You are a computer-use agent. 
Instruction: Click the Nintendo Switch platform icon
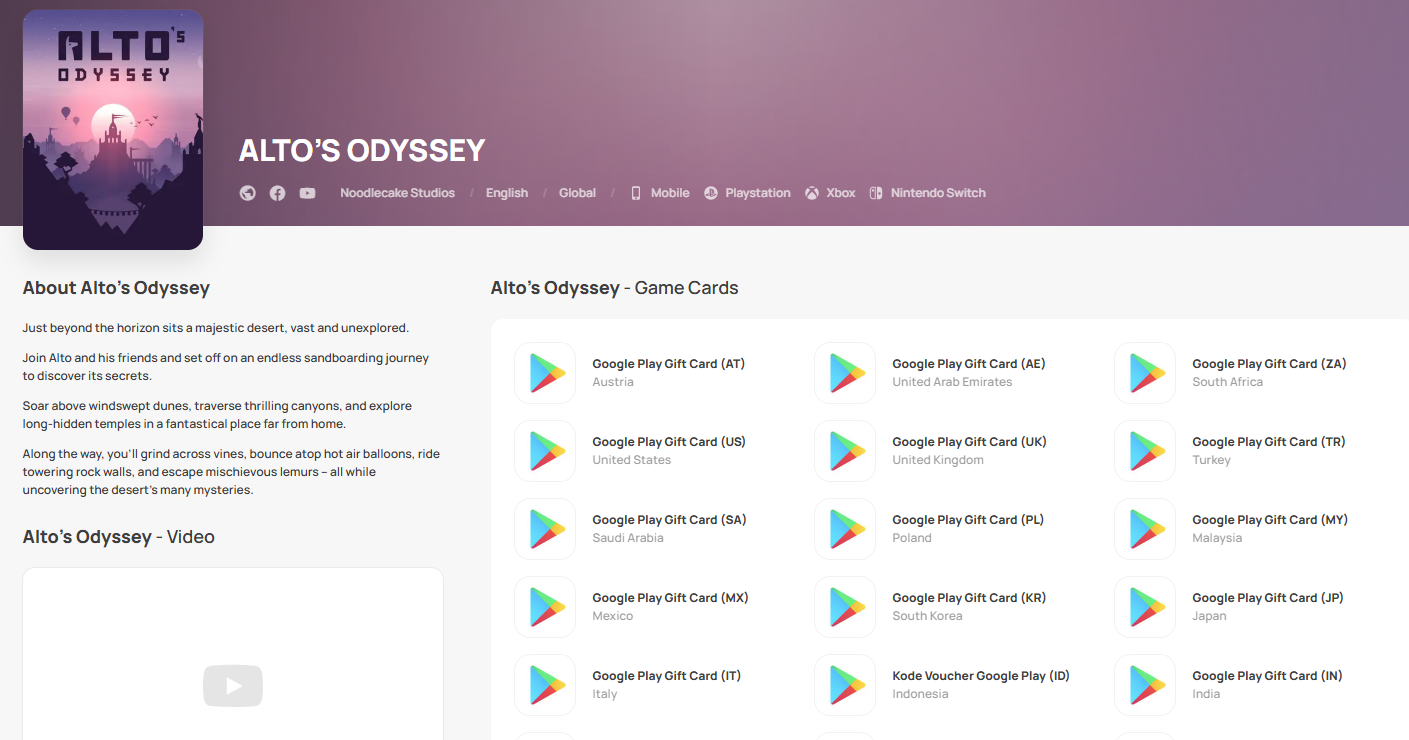[876, 193]
